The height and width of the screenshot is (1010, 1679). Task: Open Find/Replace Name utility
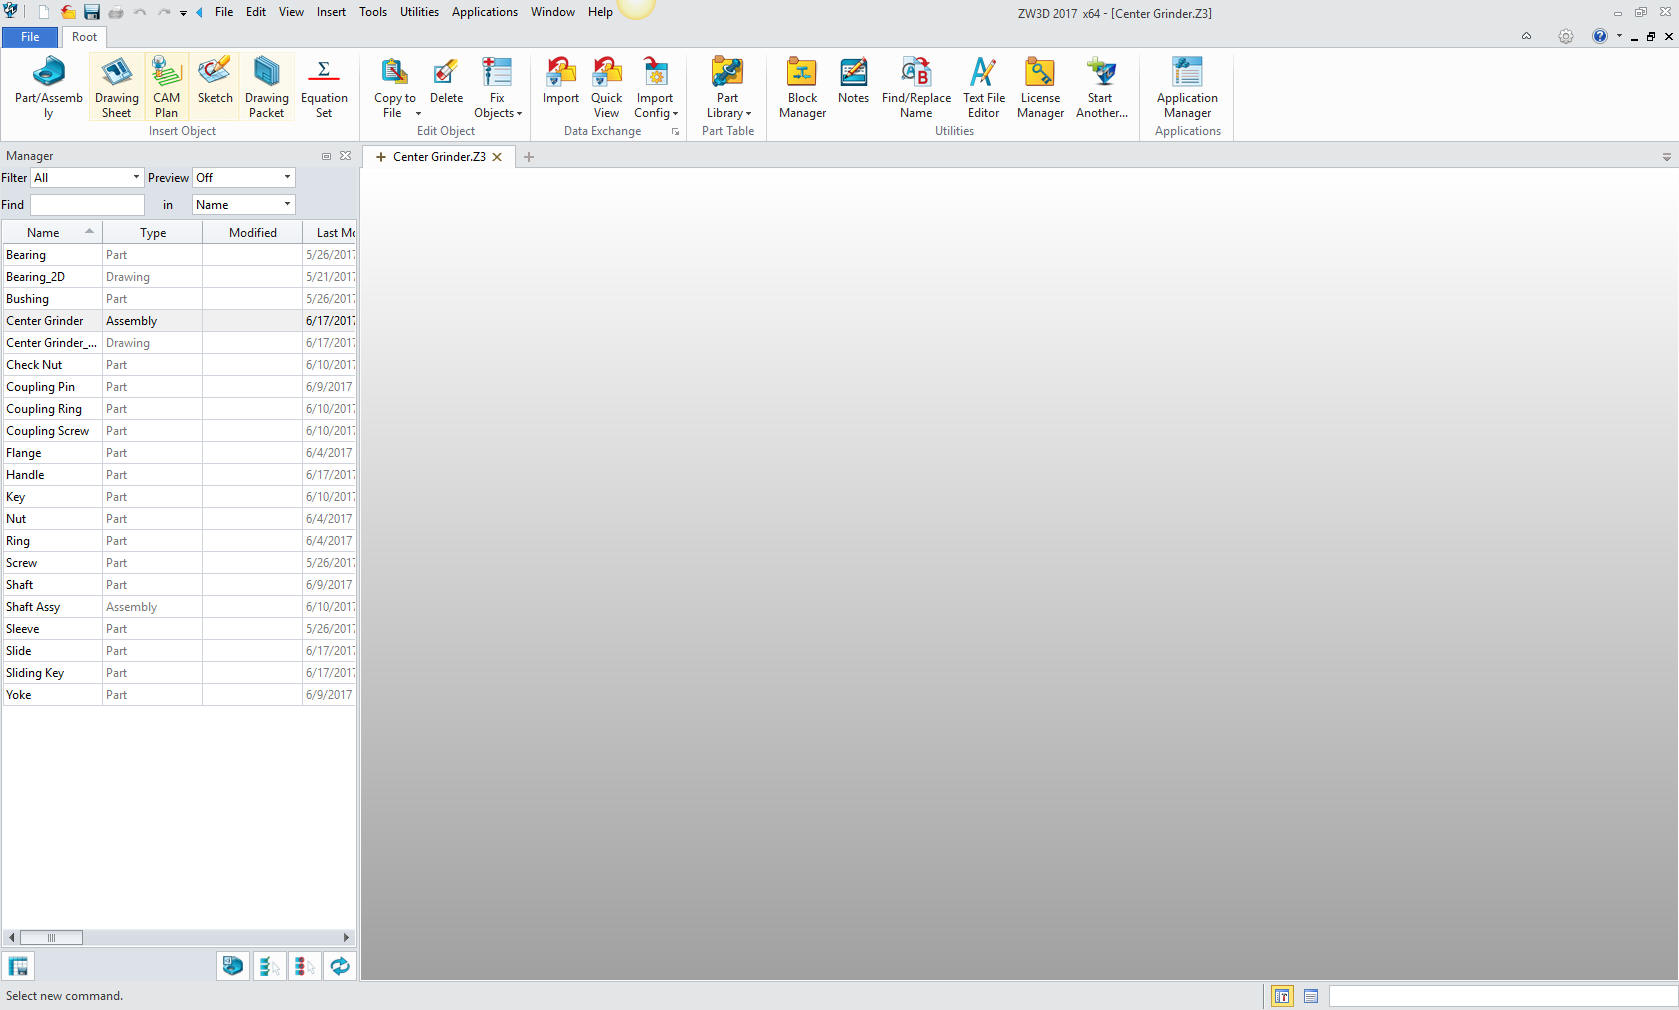916,88
